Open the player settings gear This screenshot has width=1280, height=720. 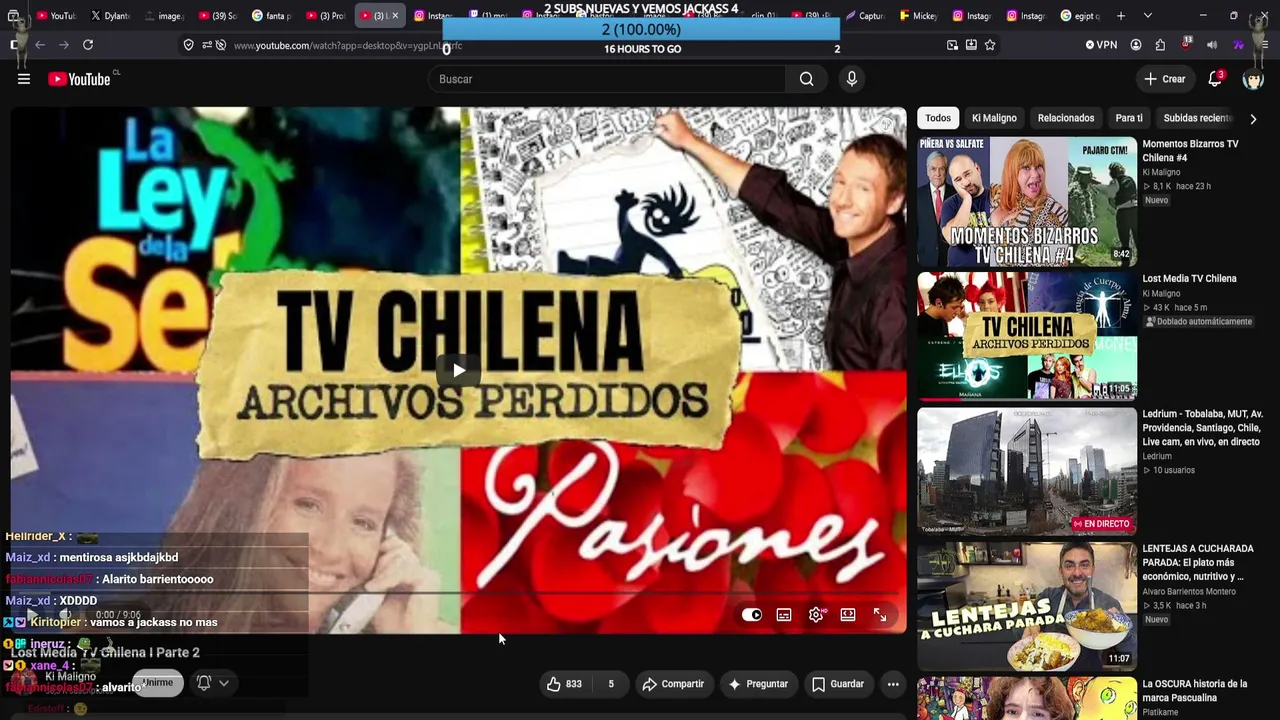tap(816, 615)
